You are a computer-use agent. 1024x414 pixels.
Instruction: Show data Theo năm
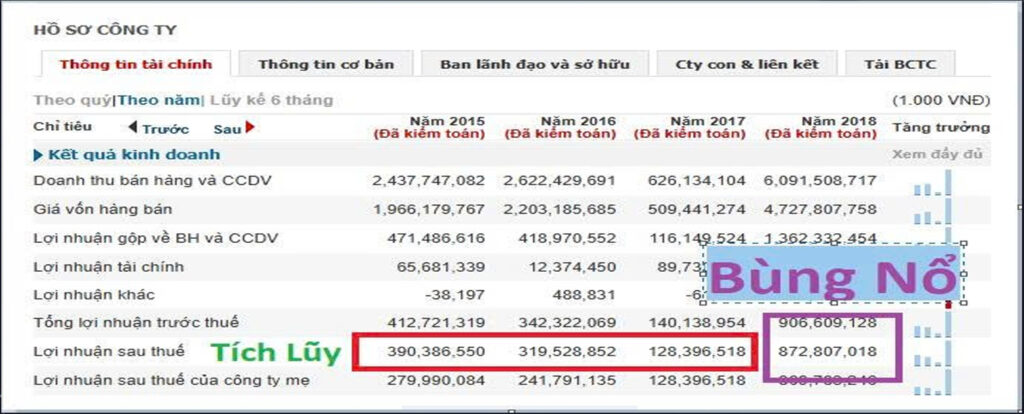(158, 101)
